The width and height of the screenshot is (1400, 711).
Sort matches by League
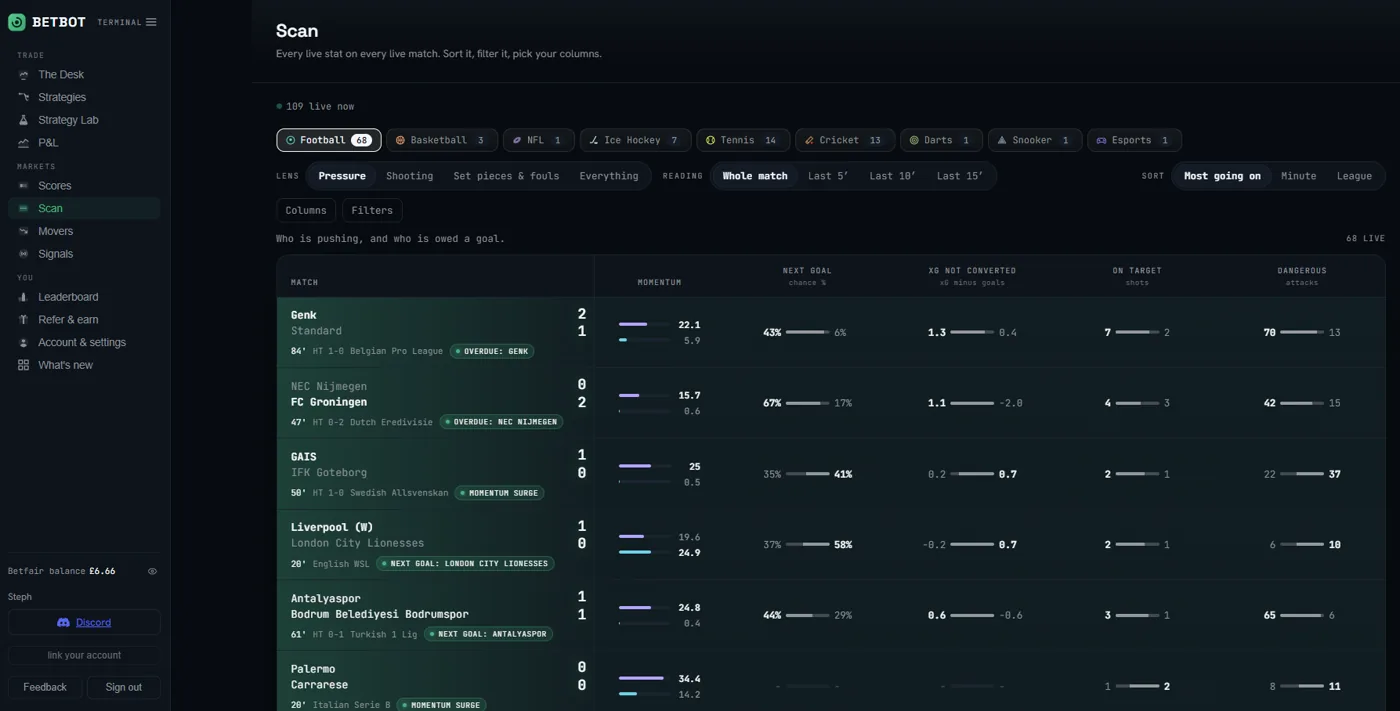click(x=1354, y=176)
